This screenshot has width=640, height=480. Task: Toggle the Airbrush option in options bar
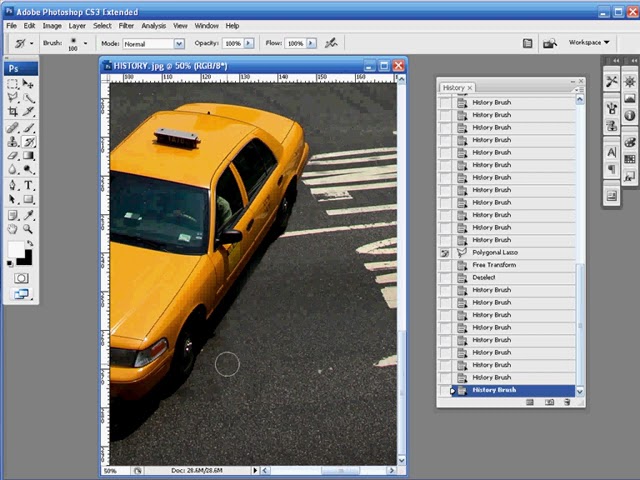coord(331,43)
